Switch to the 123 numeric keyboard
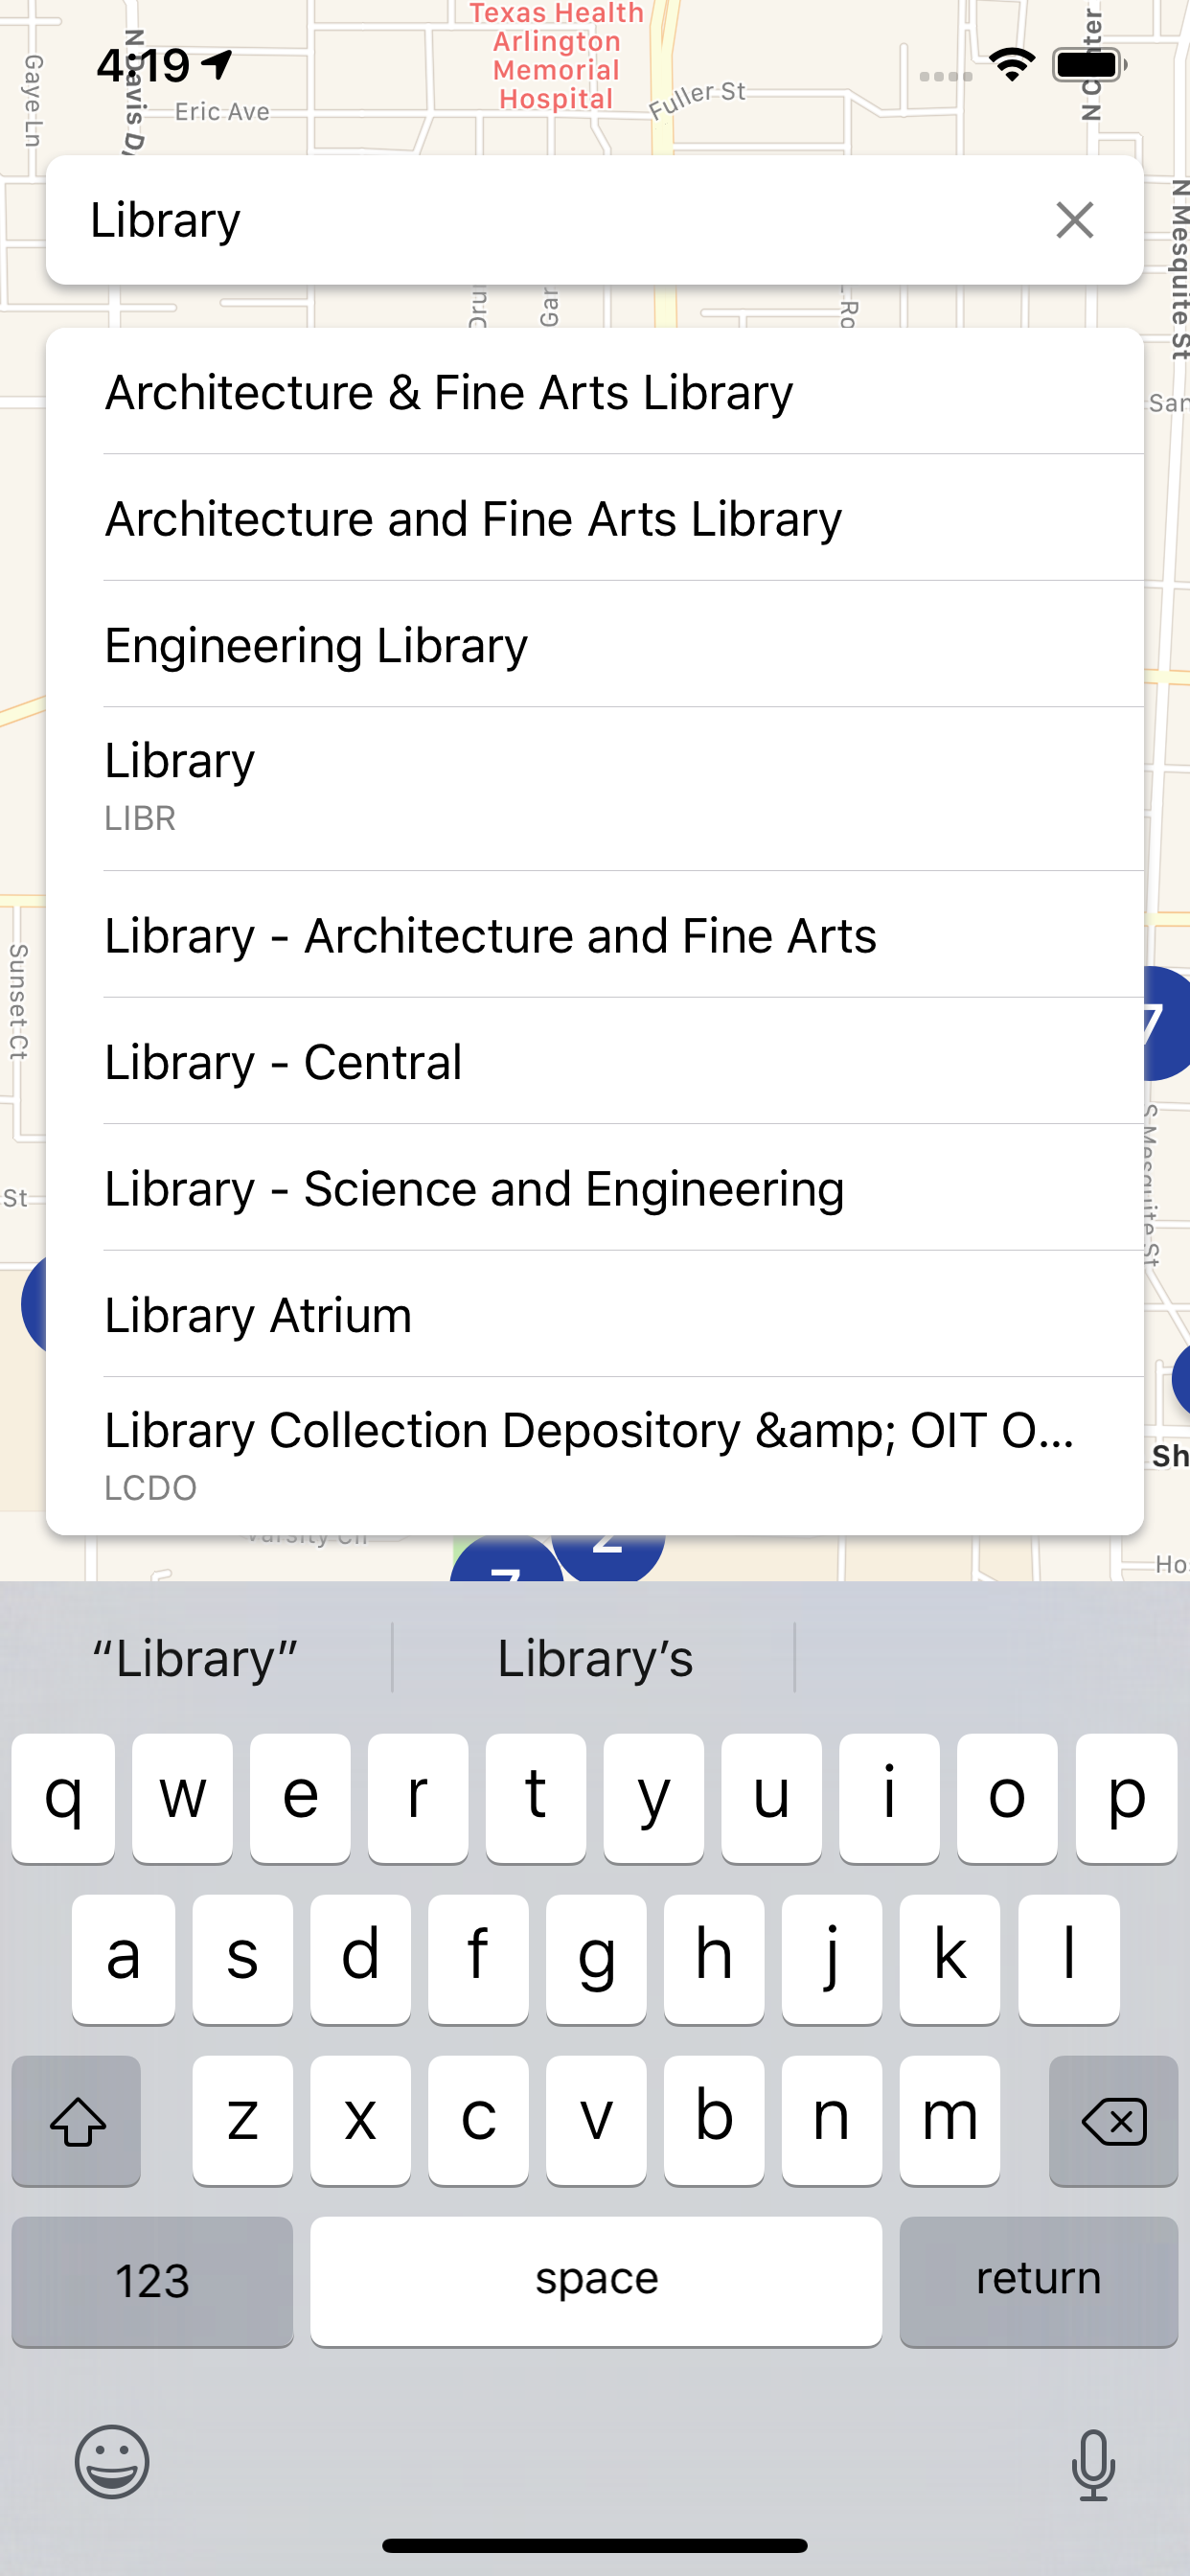 click(x=152, y=2281)
